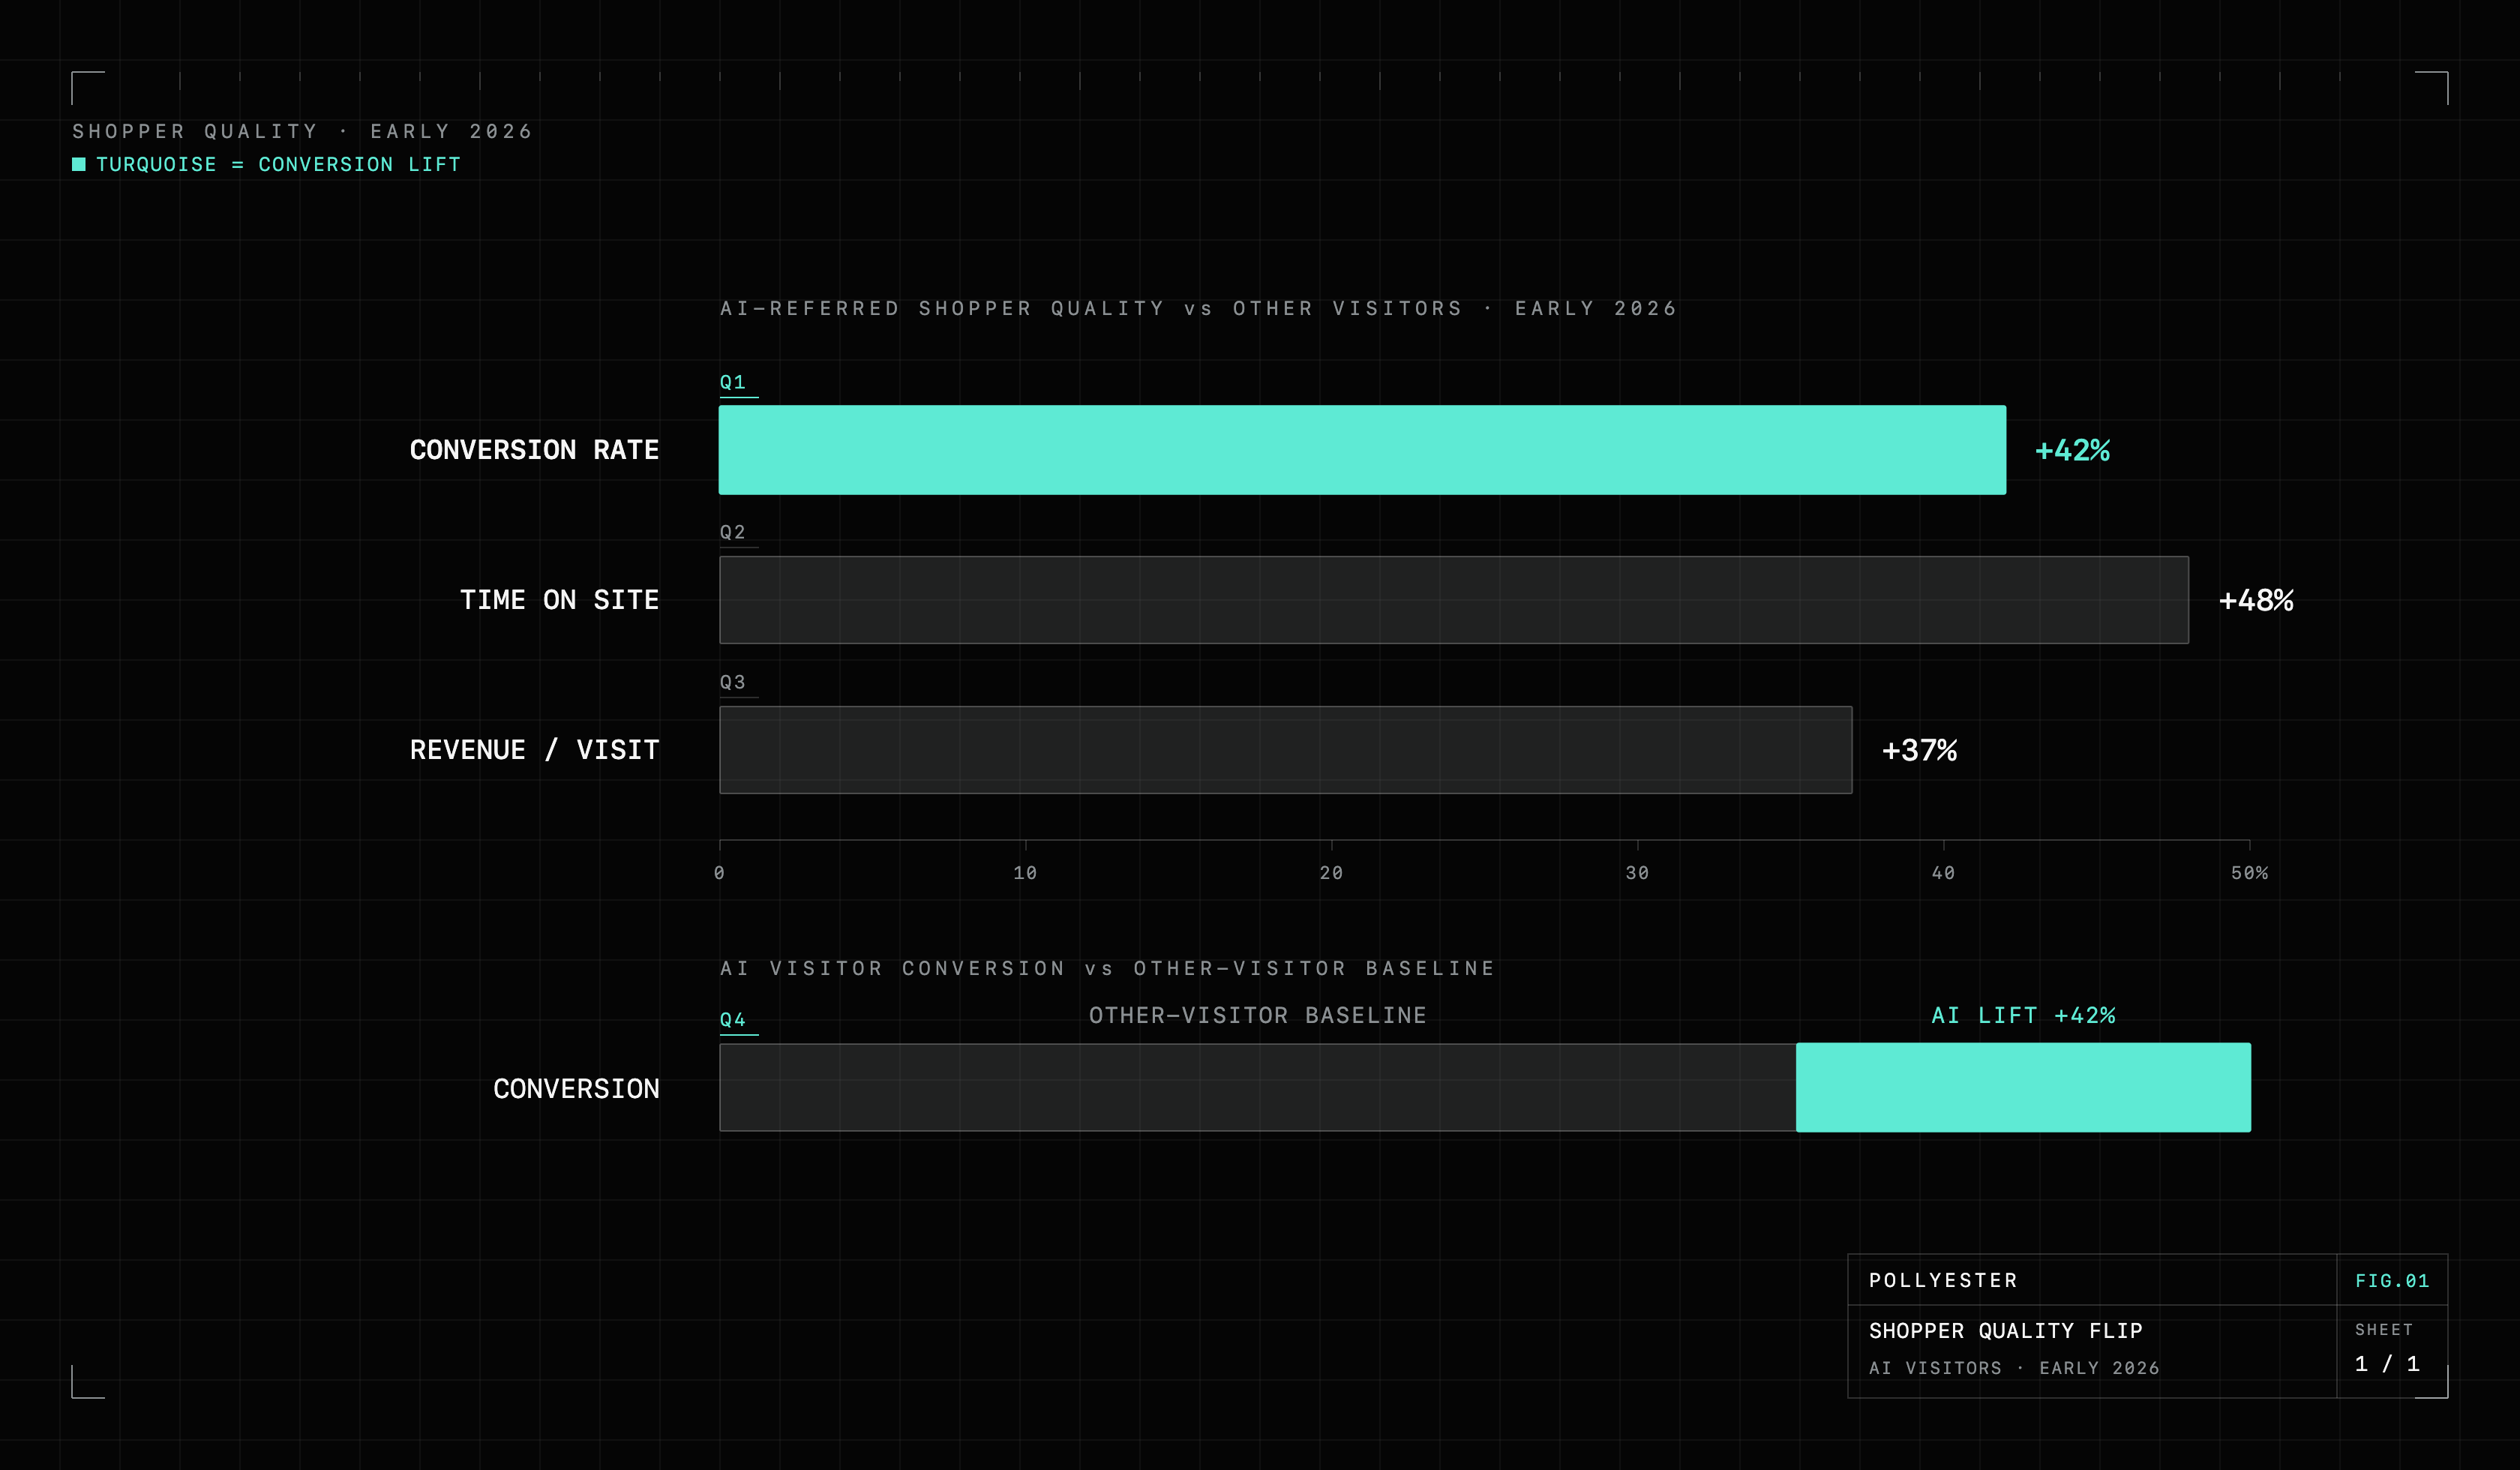Click axis tick label 20
The height and width of the screenshot is (1470, 2520).
click(1331, 873)
